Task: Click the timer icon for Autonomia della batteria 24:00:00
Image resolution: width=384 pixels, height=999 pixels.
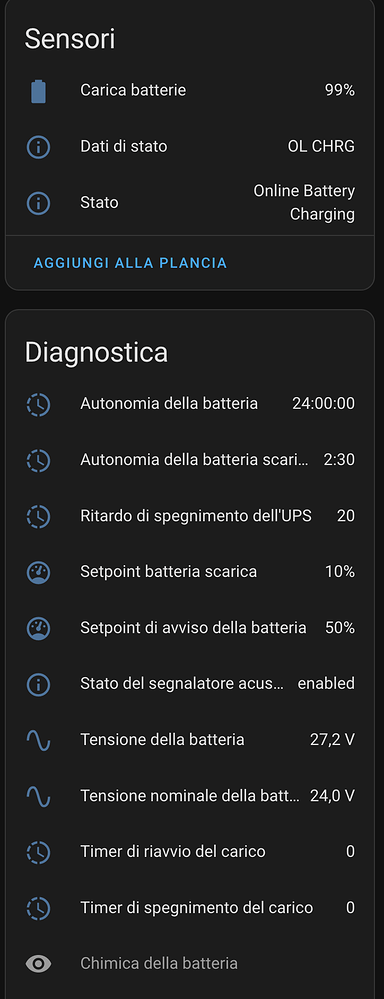Action: 38,403
